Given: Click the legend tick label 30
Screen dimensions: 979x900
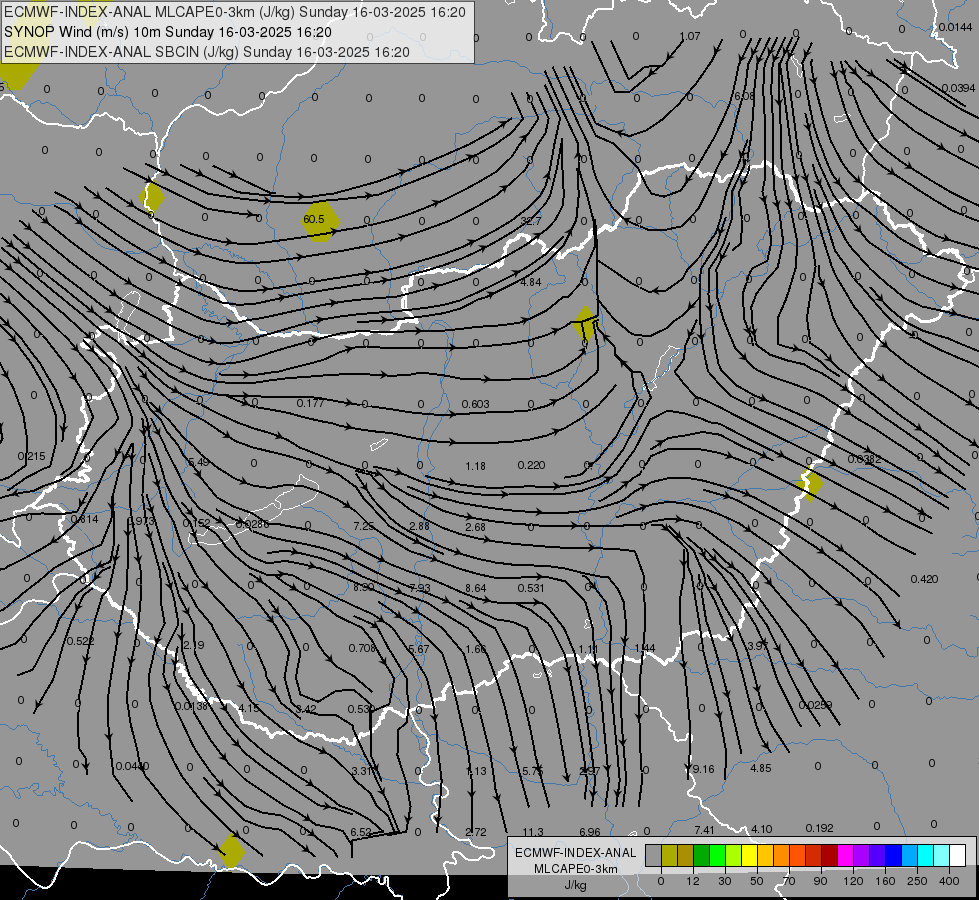Looking at the screenshot, I should (x=724, y=881).
